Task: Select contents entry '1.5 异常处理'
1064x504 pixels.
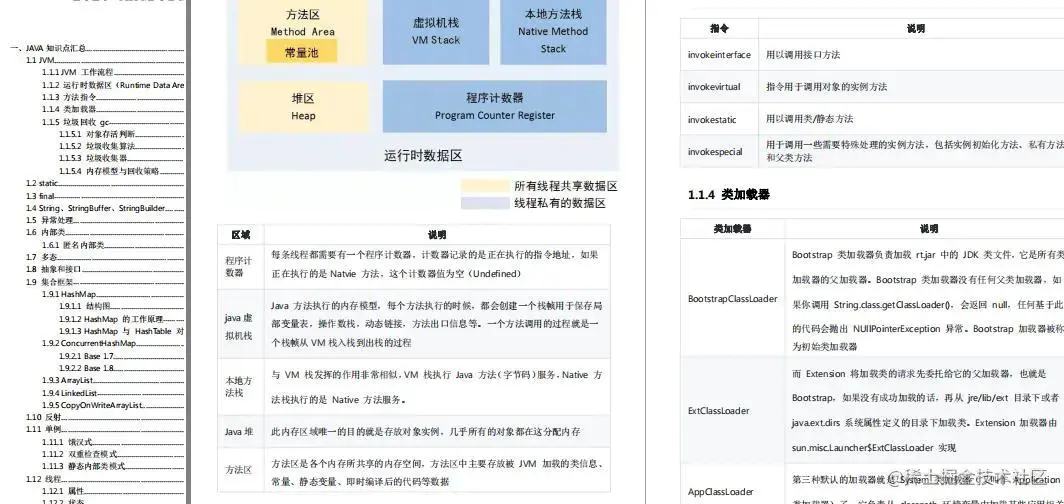Action: point(105,220)
